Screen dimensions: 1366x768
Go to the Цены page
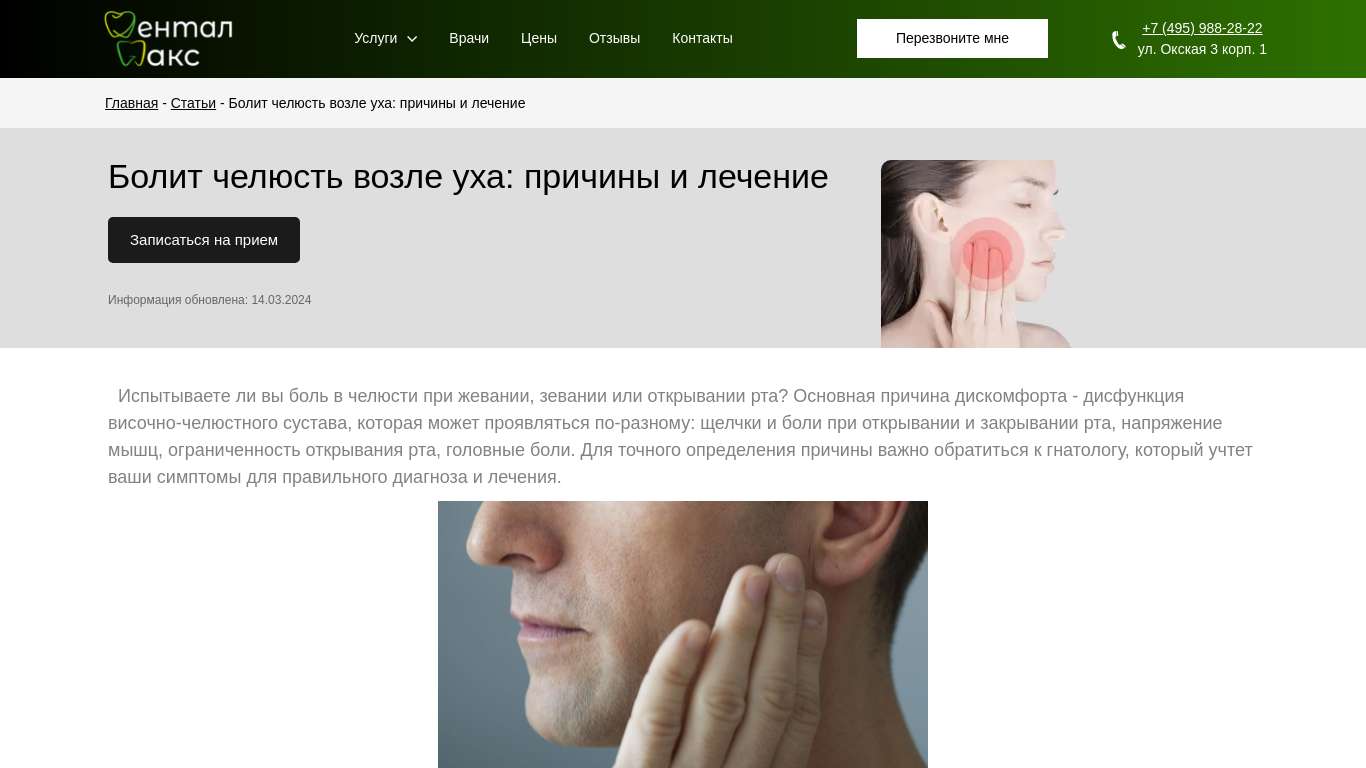[x=539, y=38]
